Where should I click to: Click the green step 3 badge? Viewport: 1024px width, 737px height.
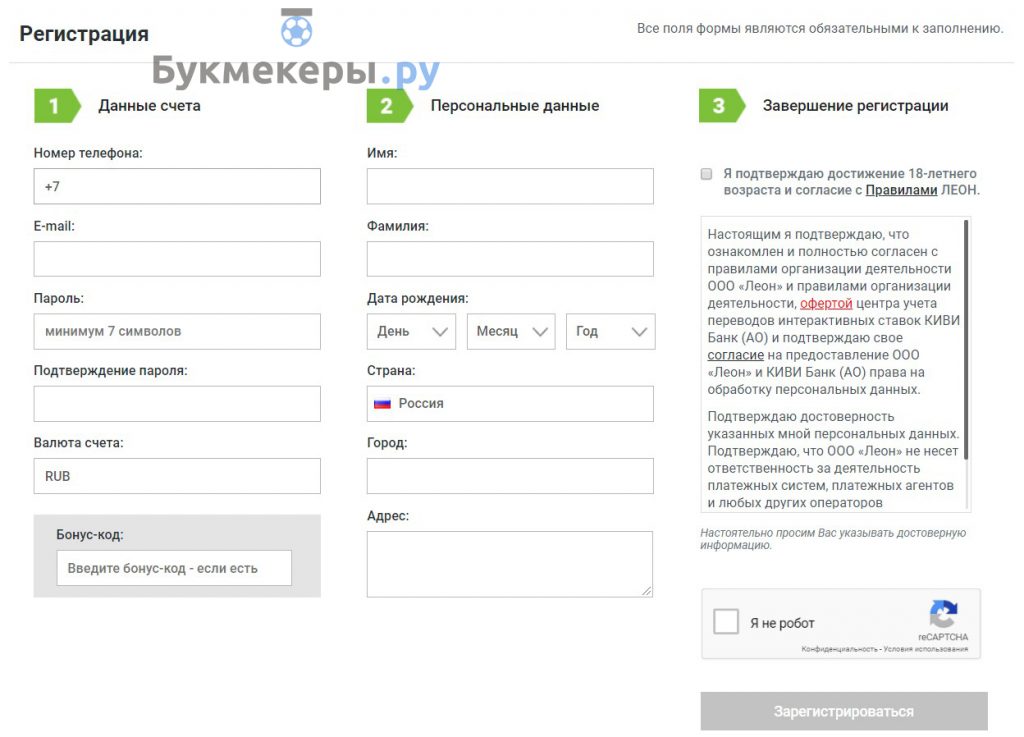click(x=722, y=106)
